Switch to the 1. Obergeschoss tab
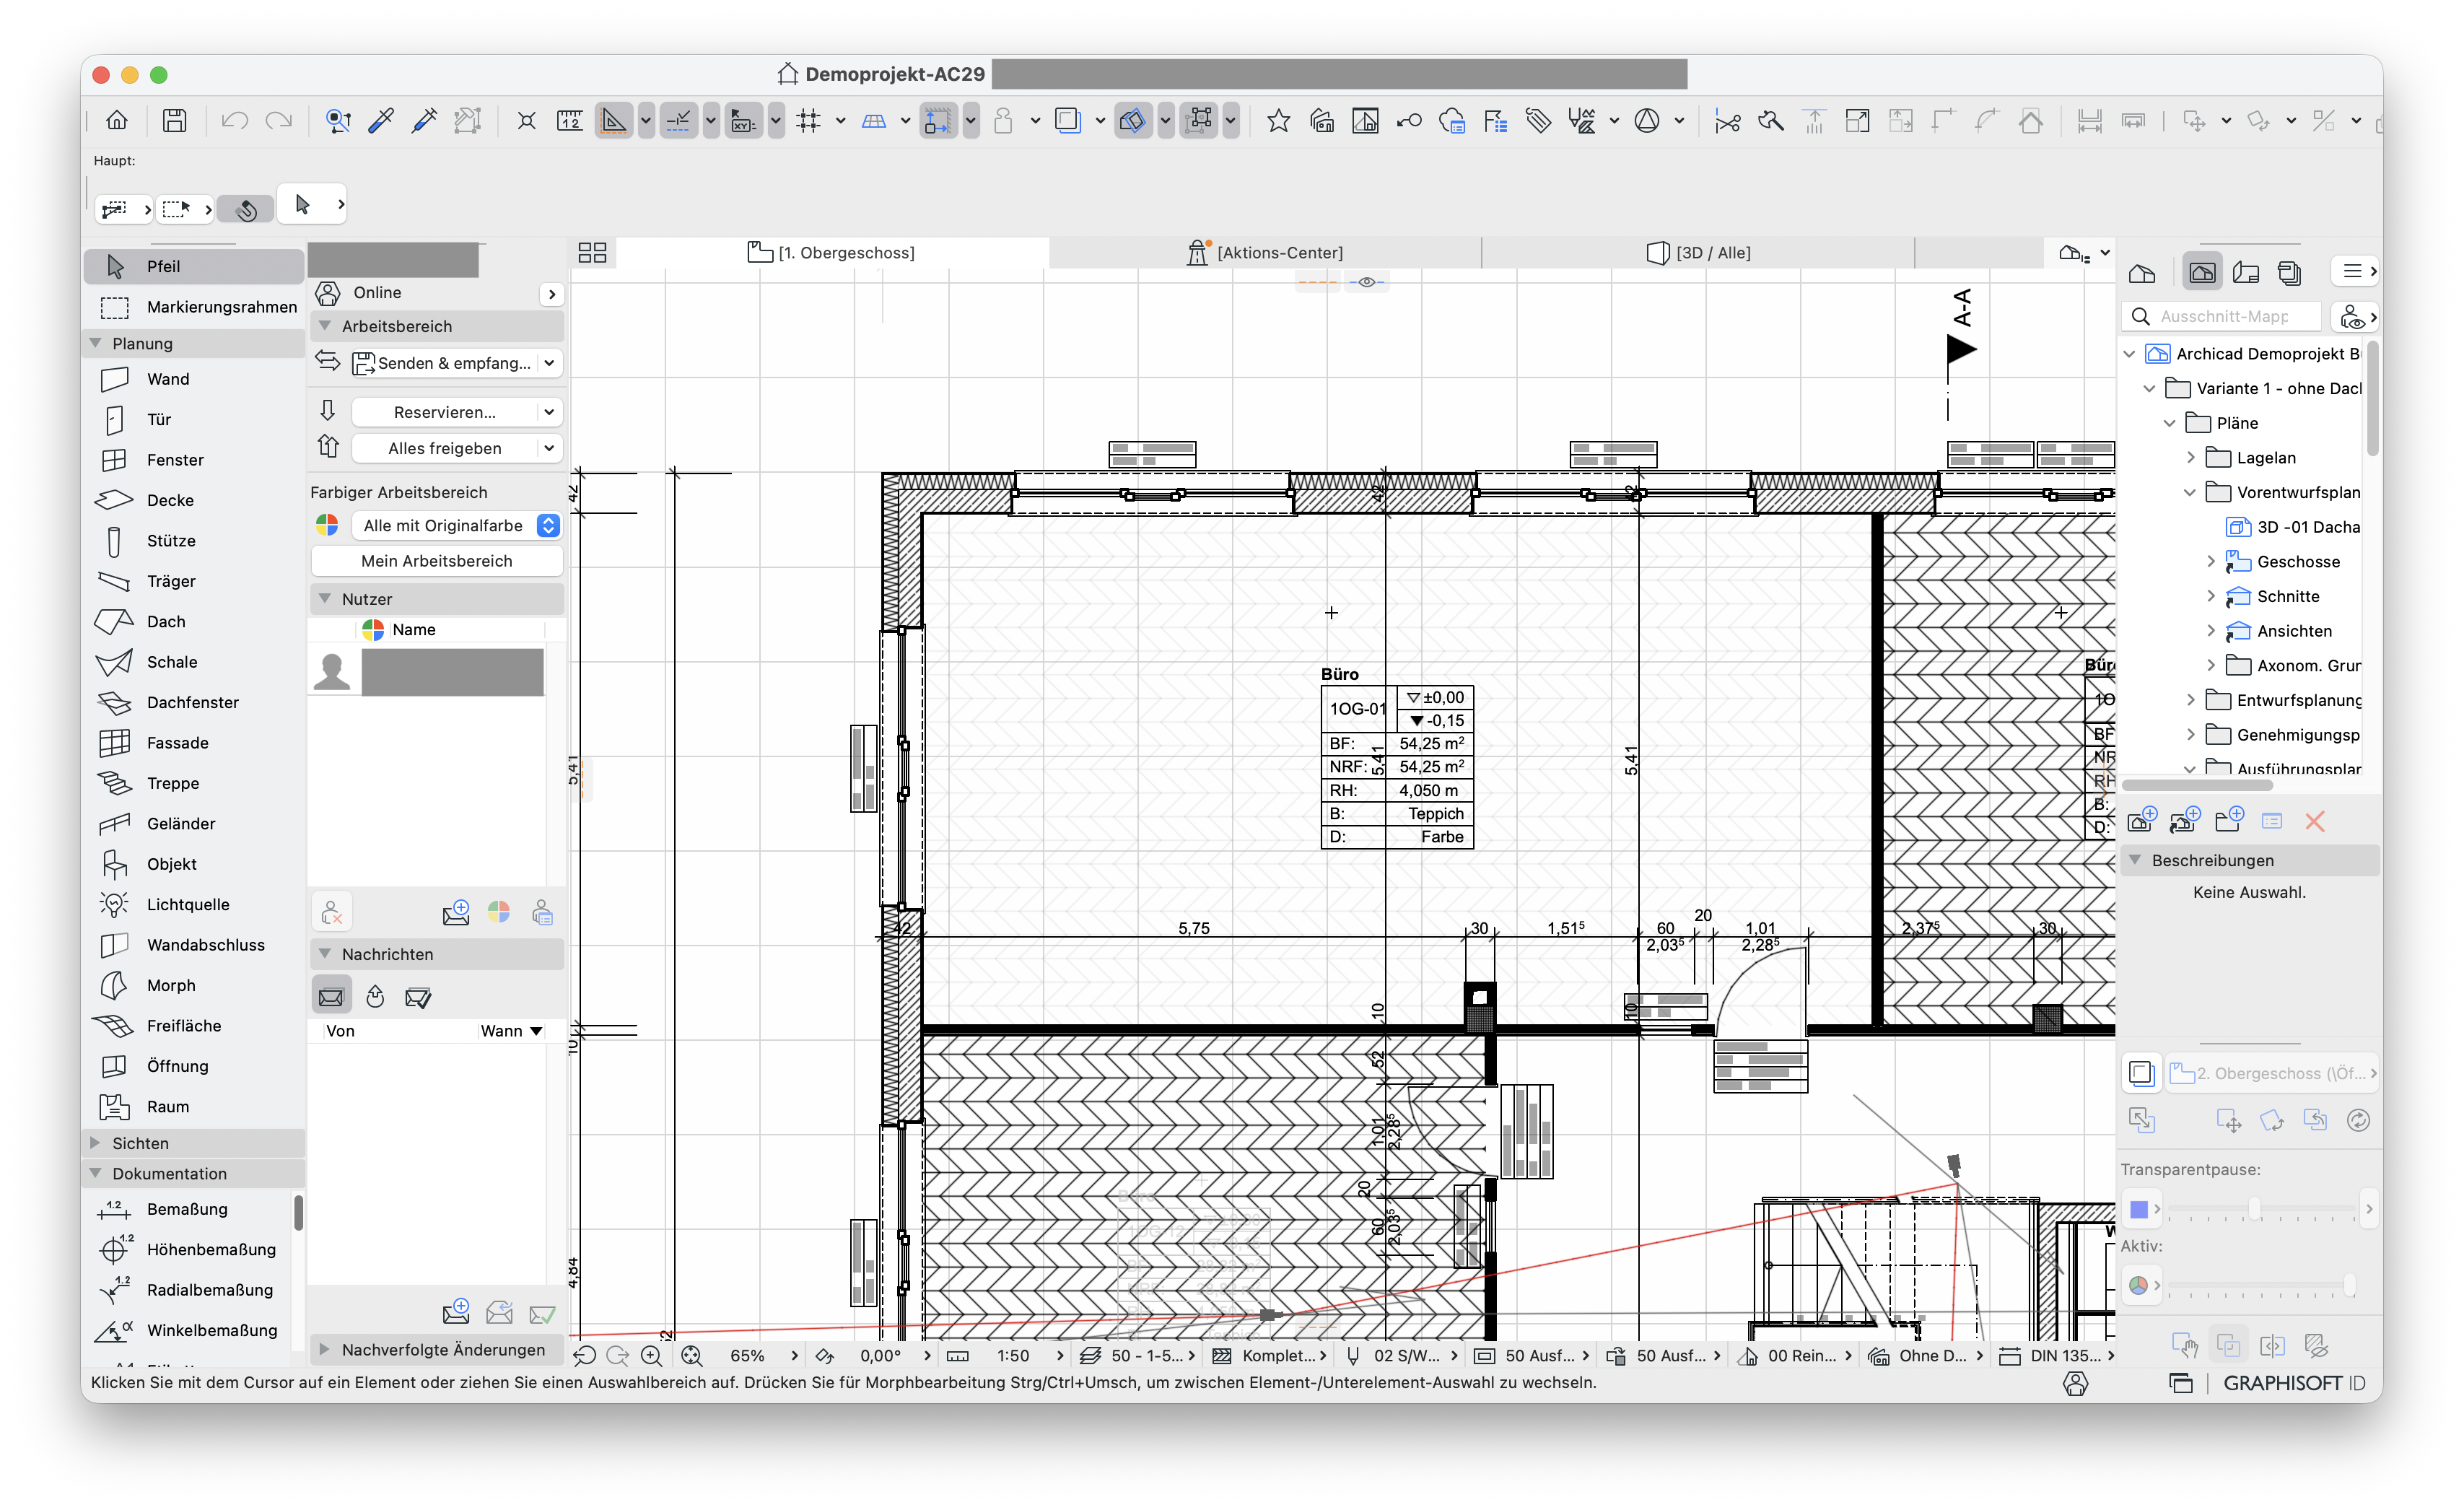This screenshot has width=2464, height=1510. [831, 253]
